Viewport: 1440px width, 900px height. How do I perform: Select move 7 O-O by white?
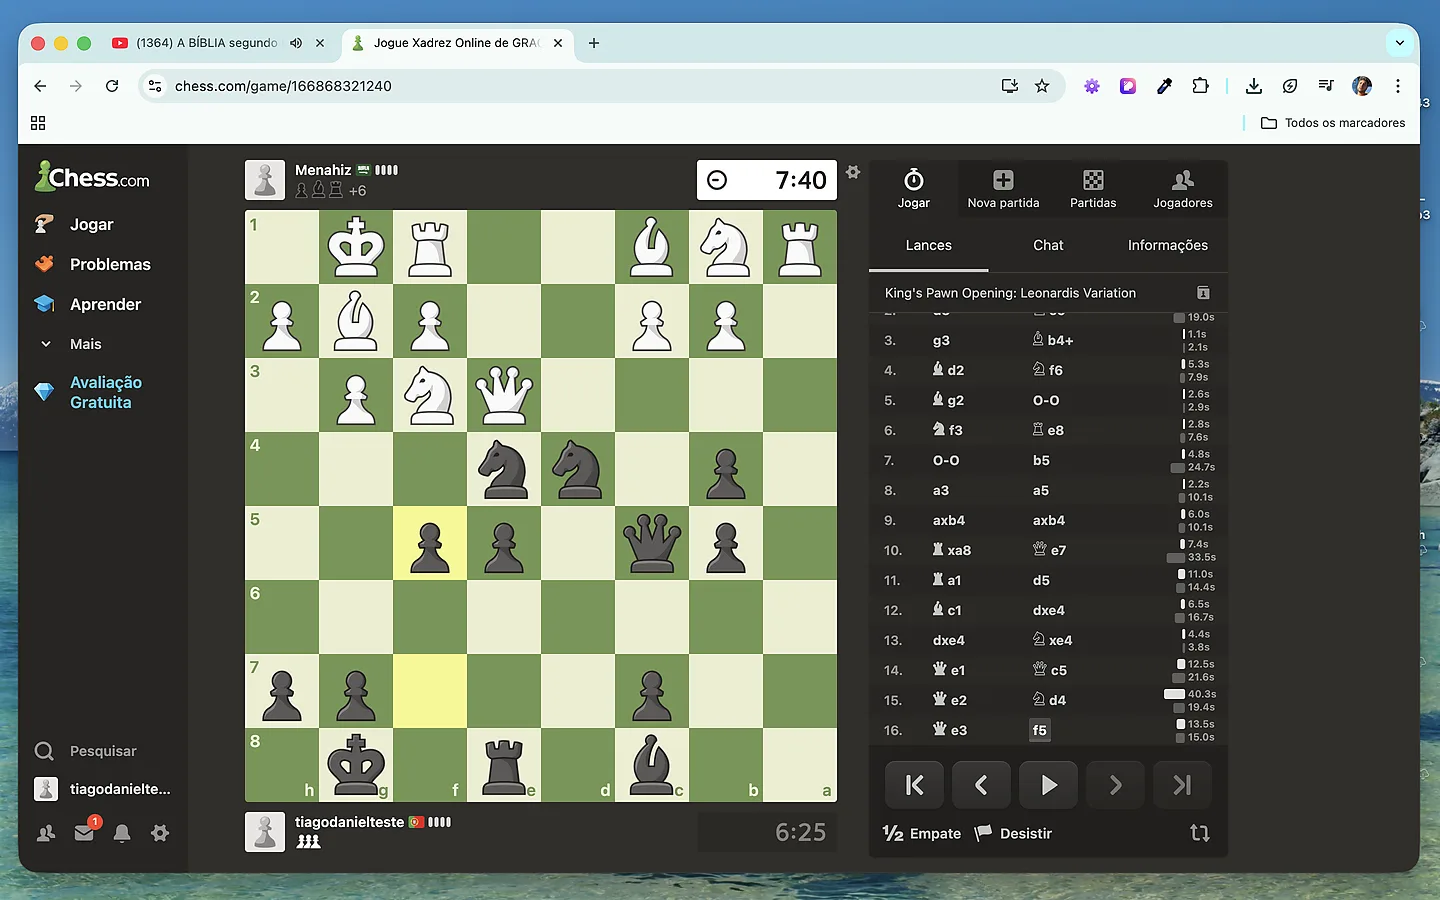click(x=946, y=460)
